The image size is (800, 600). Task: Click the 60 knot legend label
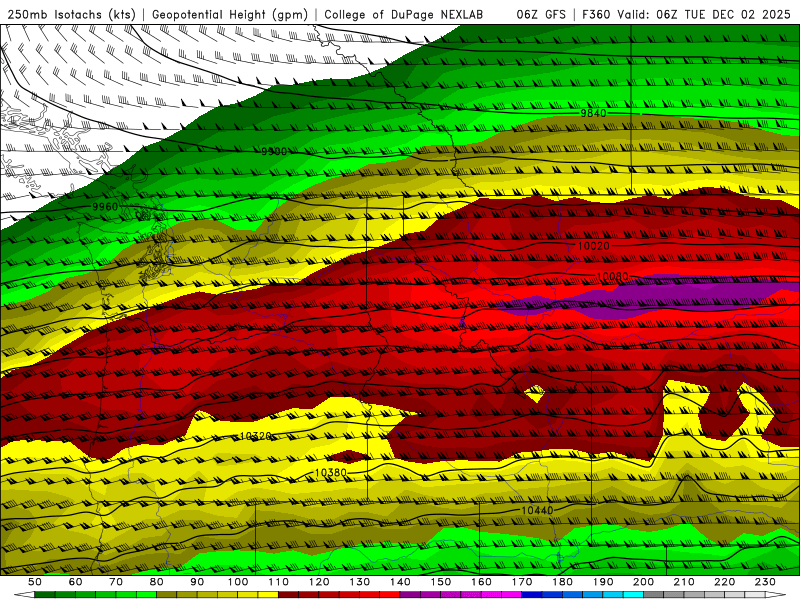pos(75,582)
